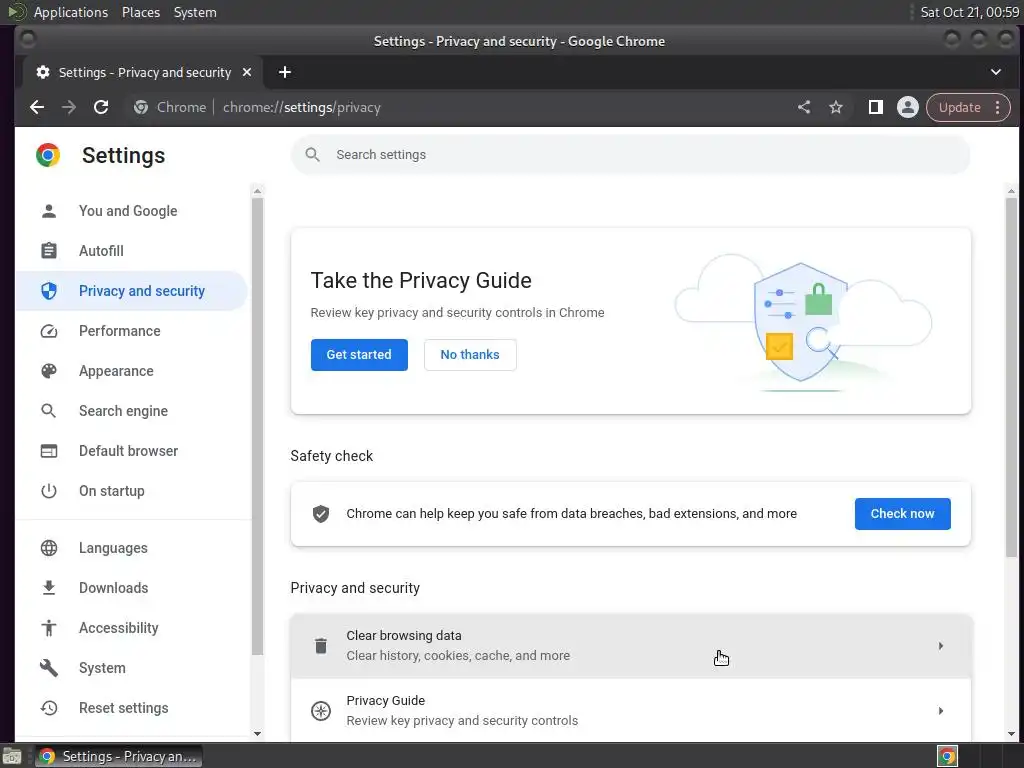Click the trash icon for Clear browsing data
This screenshot has height=768, width=1024.
coord(321,646)
